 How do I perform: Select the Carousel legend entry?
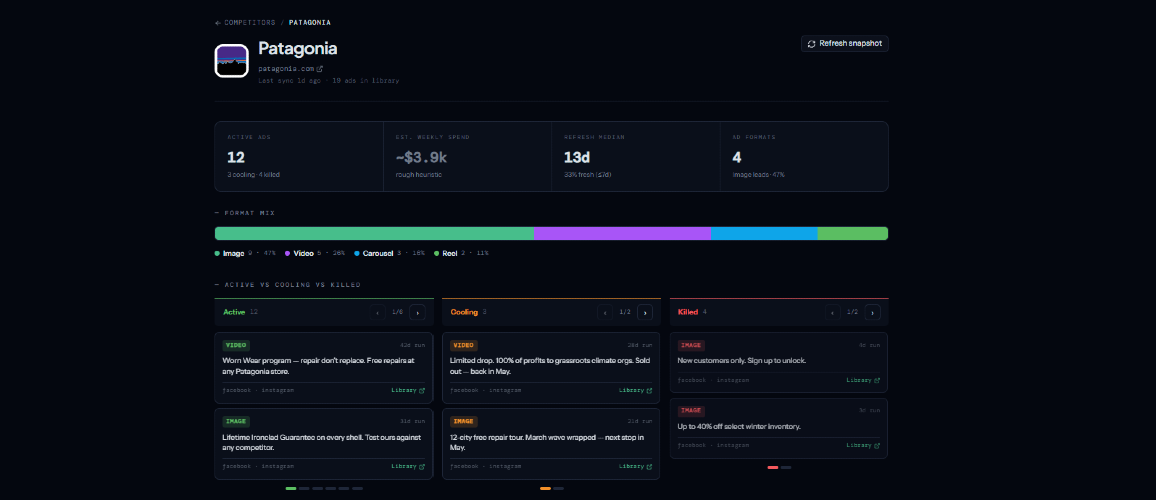pos(389,253)
